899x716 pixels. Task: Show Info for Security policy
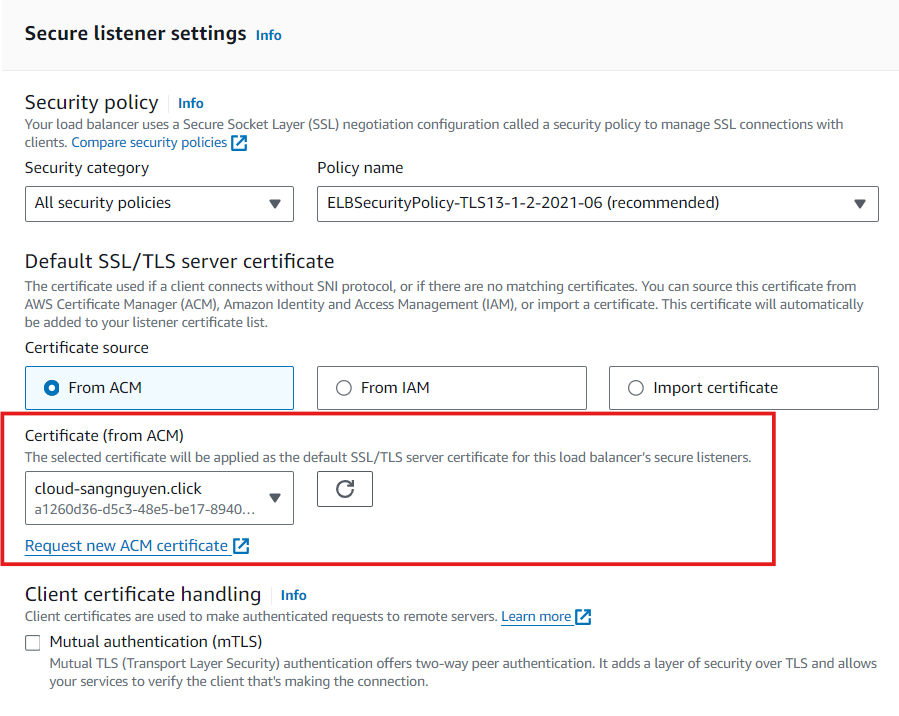click(x=191, y=103)
